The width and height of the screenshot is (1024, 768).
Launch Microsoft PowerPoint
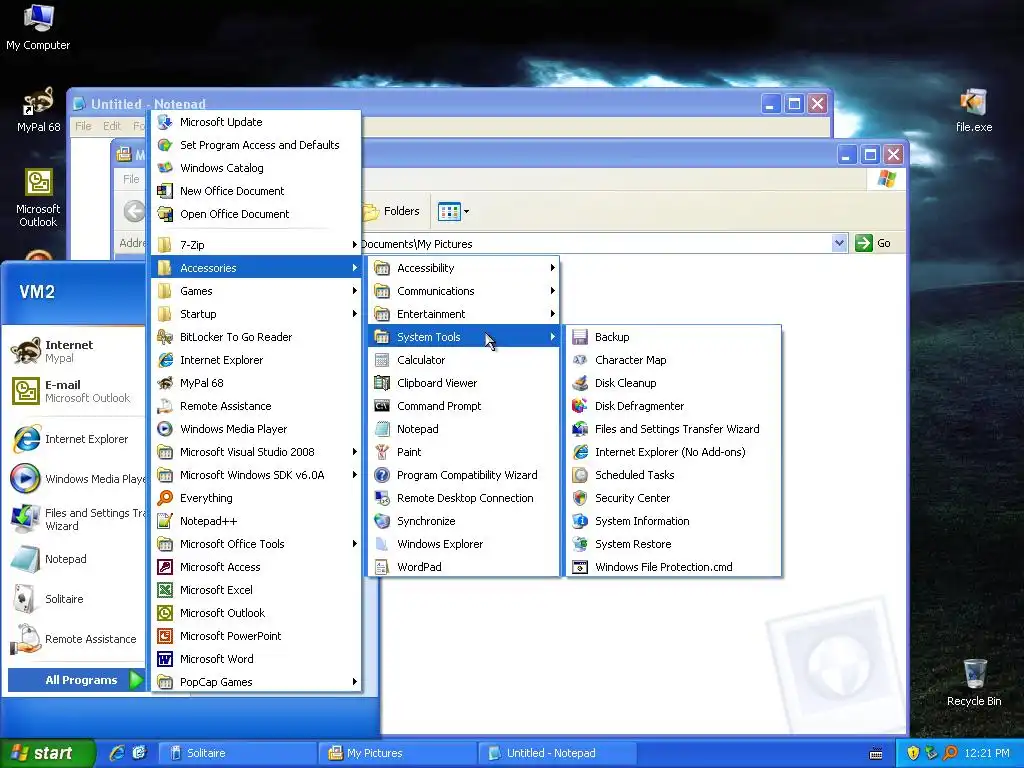(x=256, y=635)
